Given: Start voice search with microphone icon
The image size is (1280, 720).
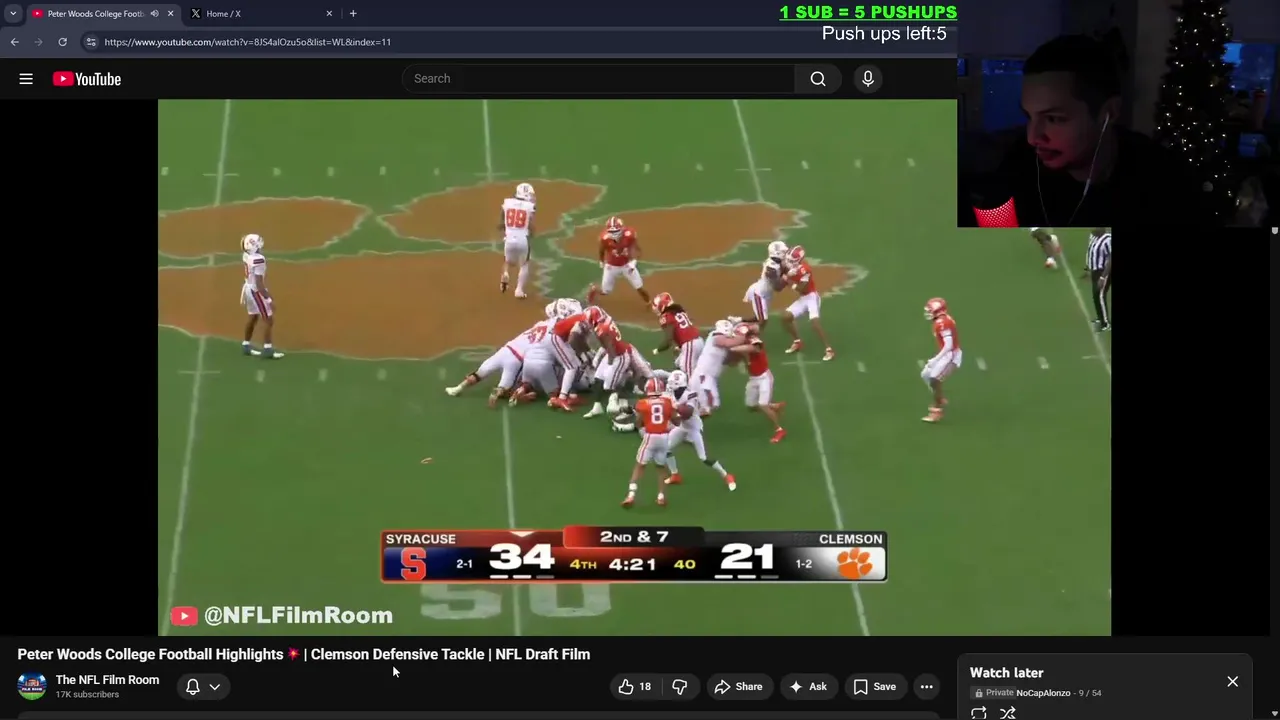Looking at the screenshot, I should 868,79.
